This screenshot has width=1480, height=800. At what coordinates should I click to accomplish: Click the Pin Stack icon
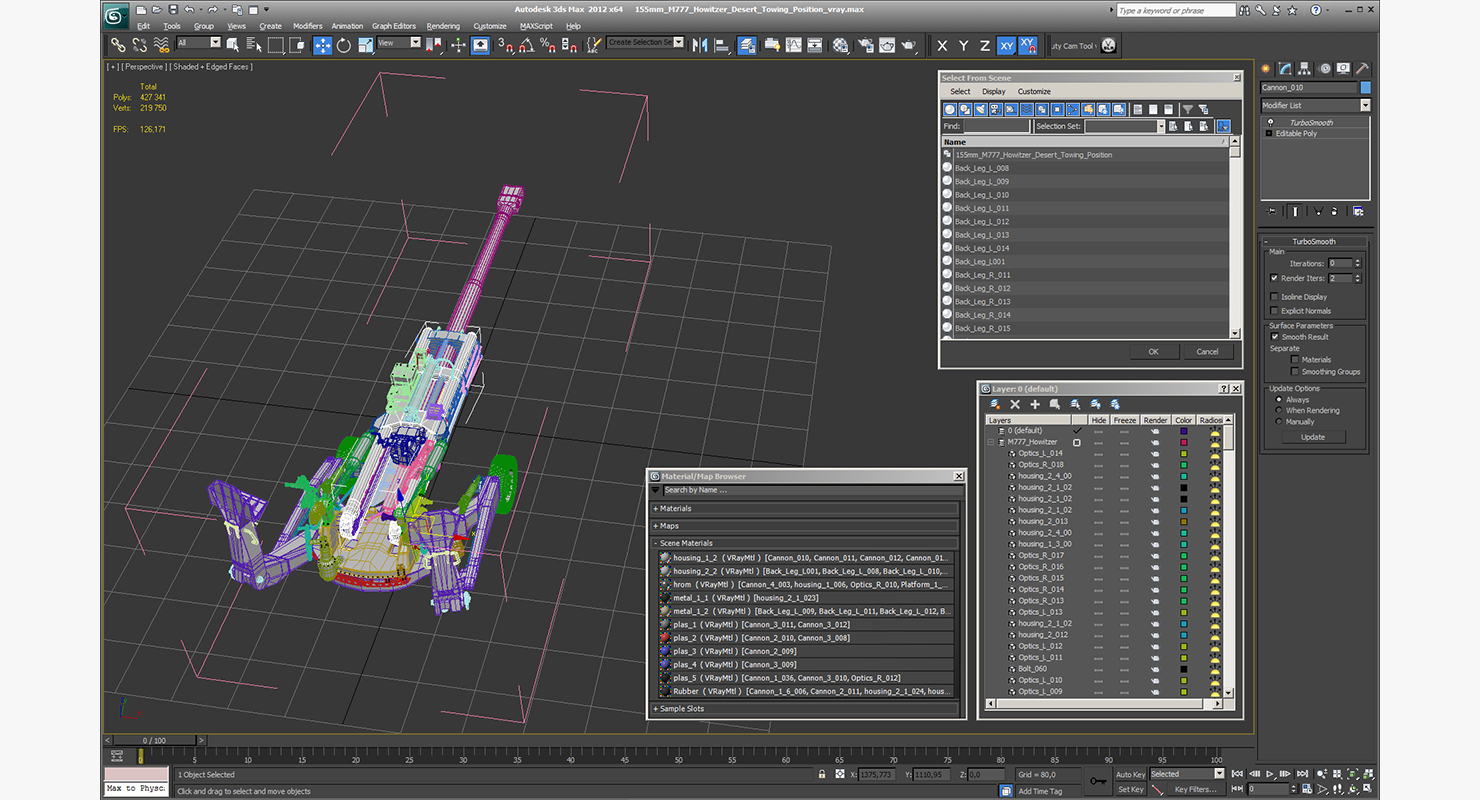point(1271,211)
